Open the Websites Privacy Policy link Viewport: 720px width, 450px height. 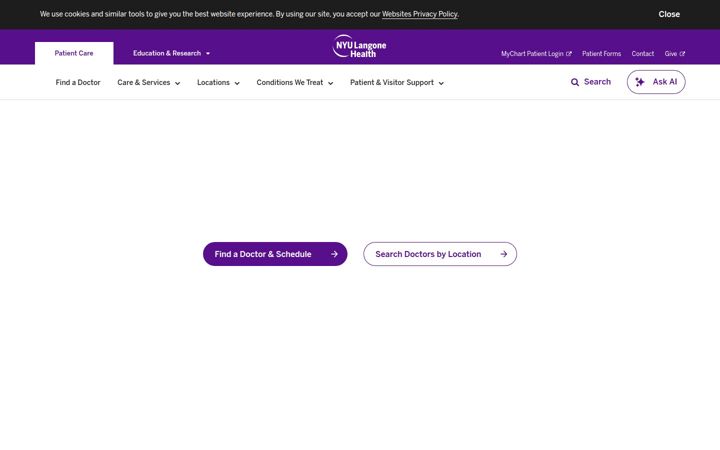pos(420,14)
